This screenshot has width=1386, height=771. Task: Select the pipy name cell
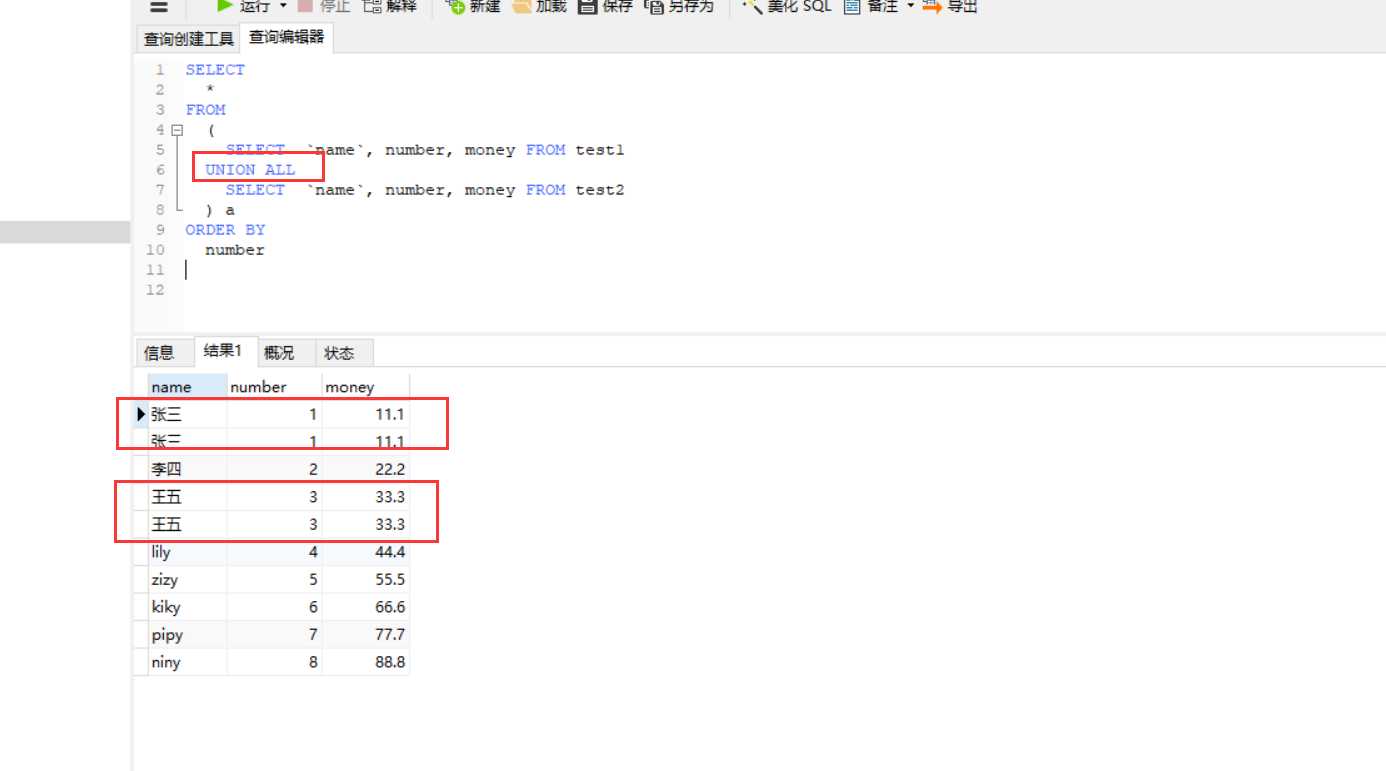[x=187, y=634]
